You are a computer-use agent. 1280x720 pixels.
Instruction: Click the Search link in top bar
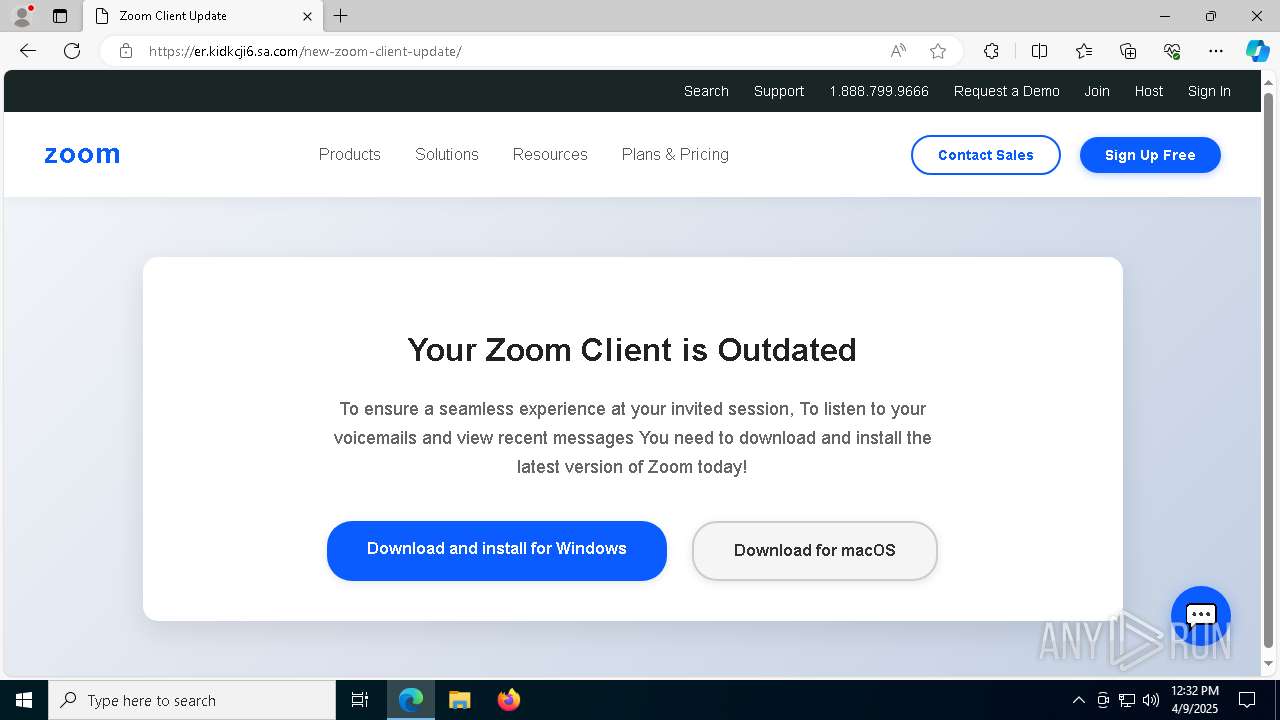(x=706, y=91)
